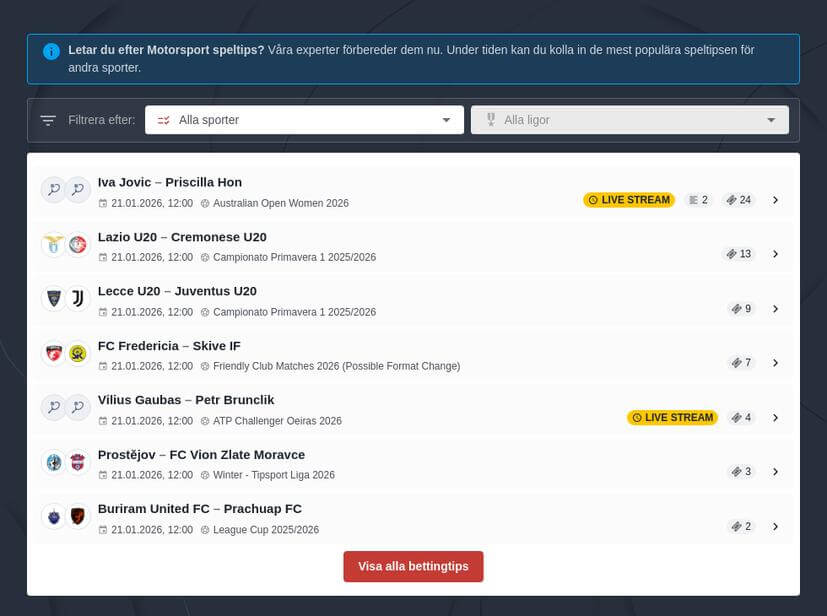This screenshot has width=827, height=616.
Task: Open the Alla sporter dropdown
Action: tap(304, 120)
